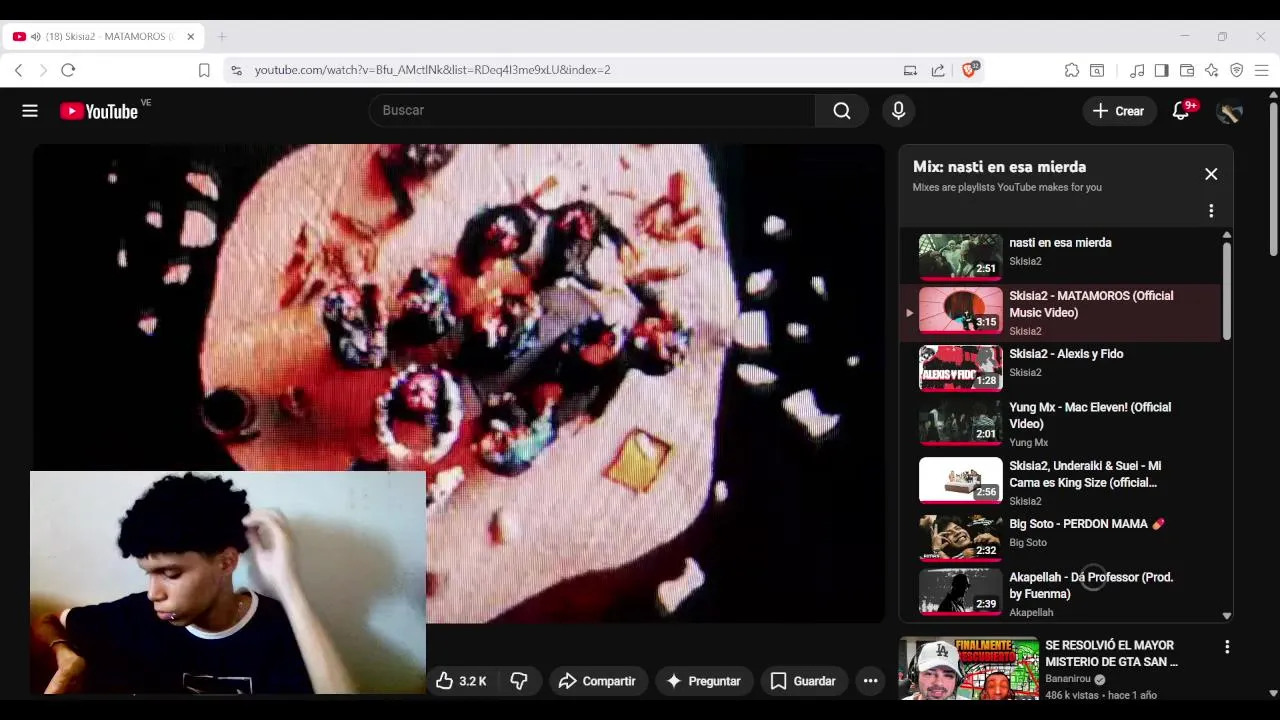Bookmark this page
Screen dimensions: 1280x720
click(x=204, y=70)
